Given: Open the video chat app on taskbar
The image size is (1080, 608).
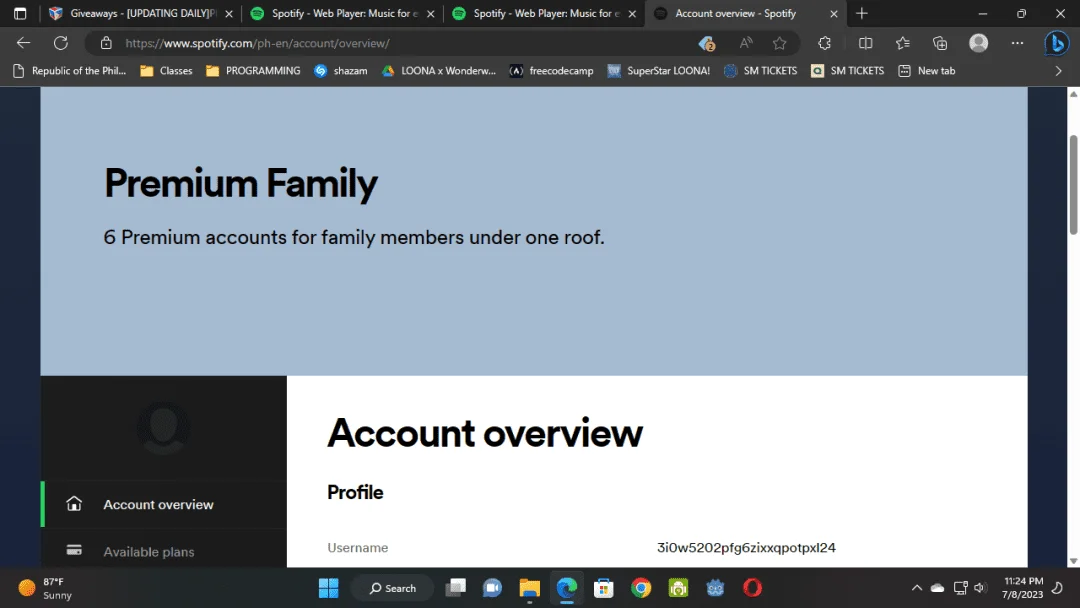Looking at the screenshot, I should (x=492, y=588).
